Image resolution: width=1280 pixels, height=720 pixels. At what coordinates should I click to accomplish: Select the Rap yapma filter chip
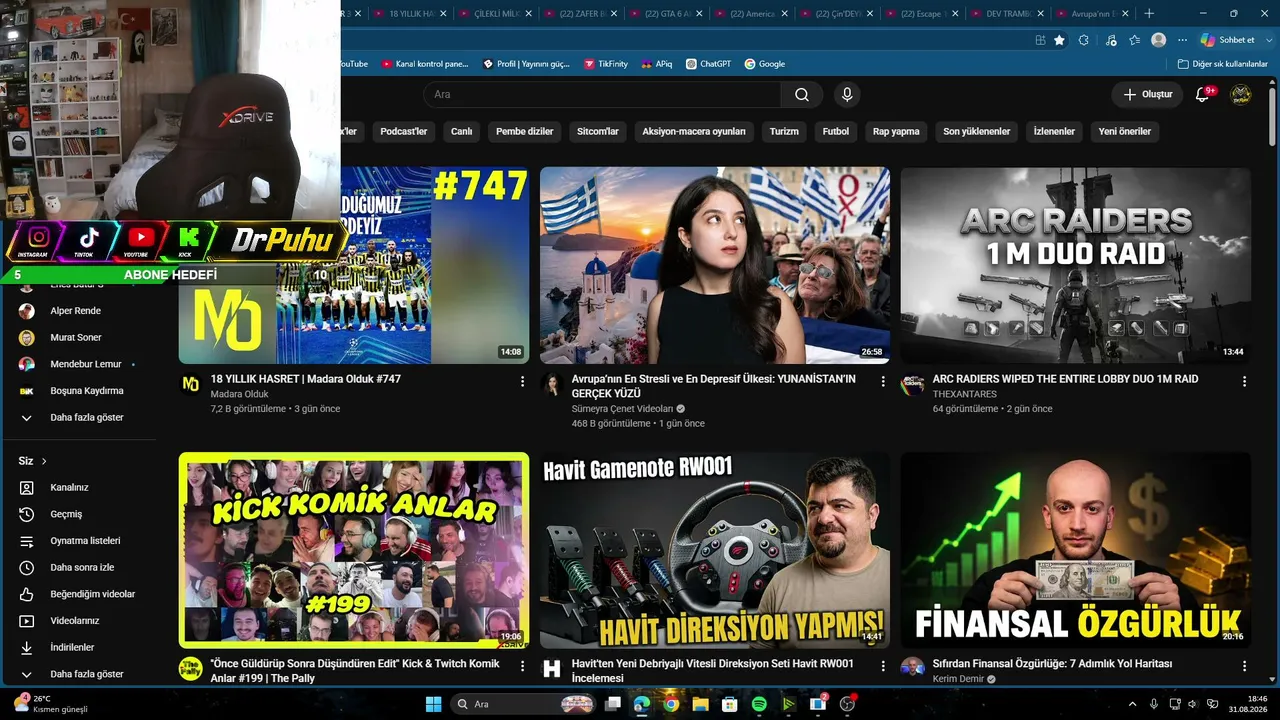tap(896, 131)
